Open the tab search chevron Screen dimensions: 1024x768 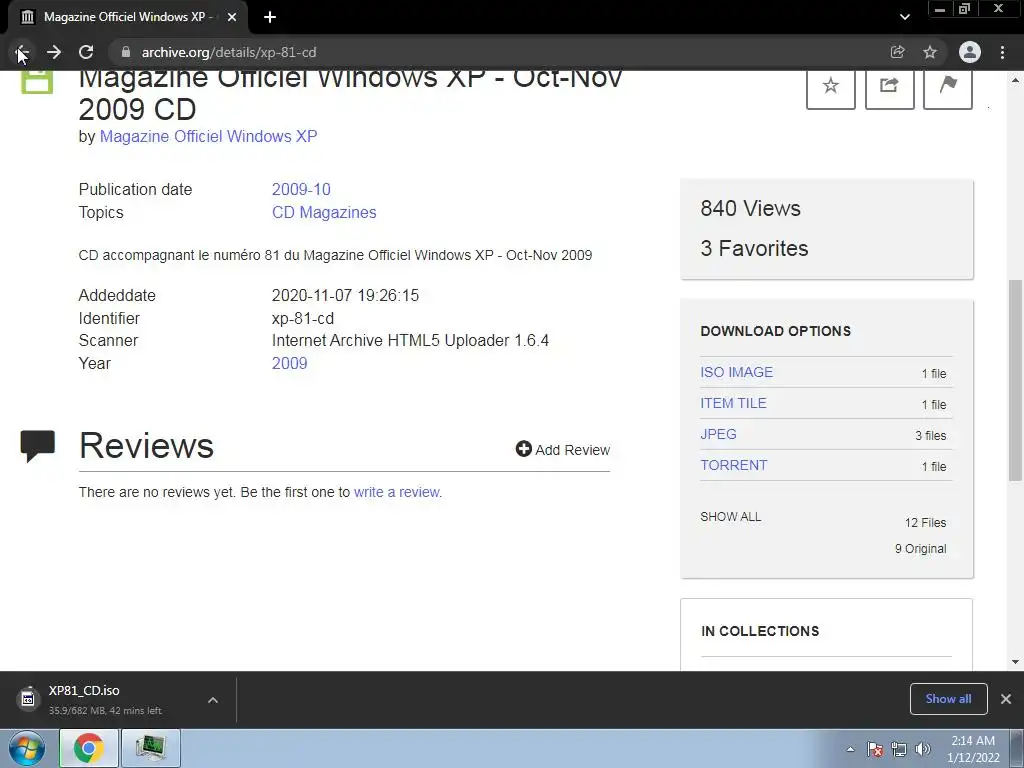tap(904, 17)
